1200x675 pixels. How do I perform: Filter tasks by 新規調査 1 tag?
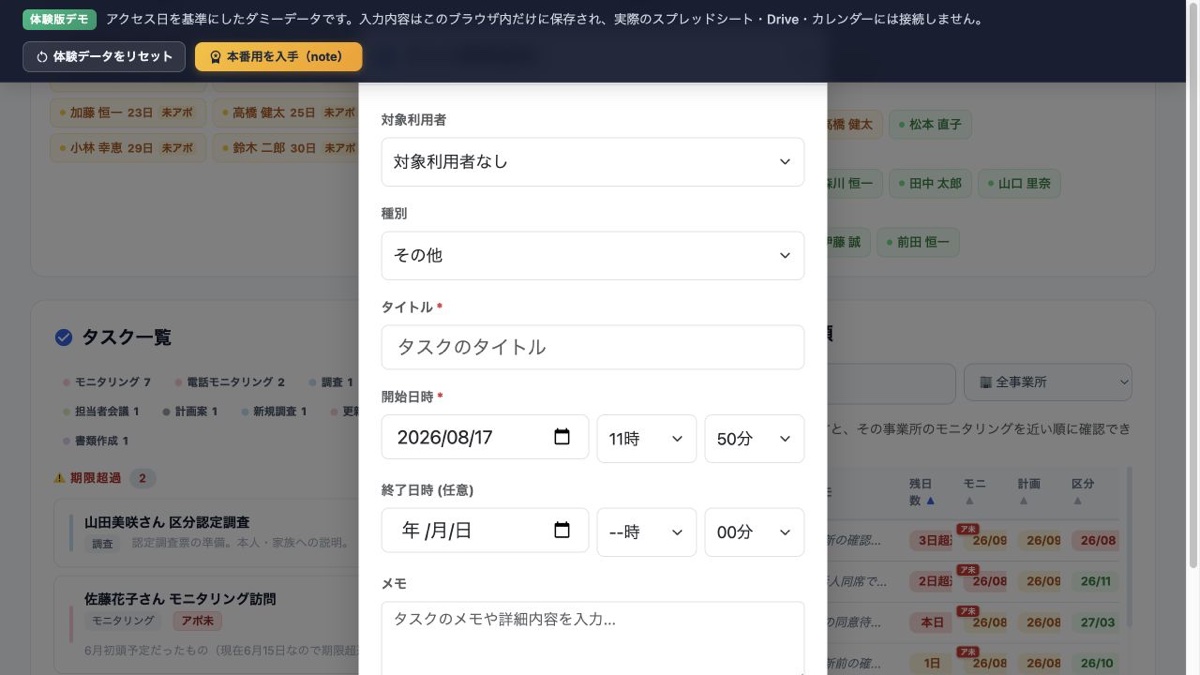click(x=273, y=411)
